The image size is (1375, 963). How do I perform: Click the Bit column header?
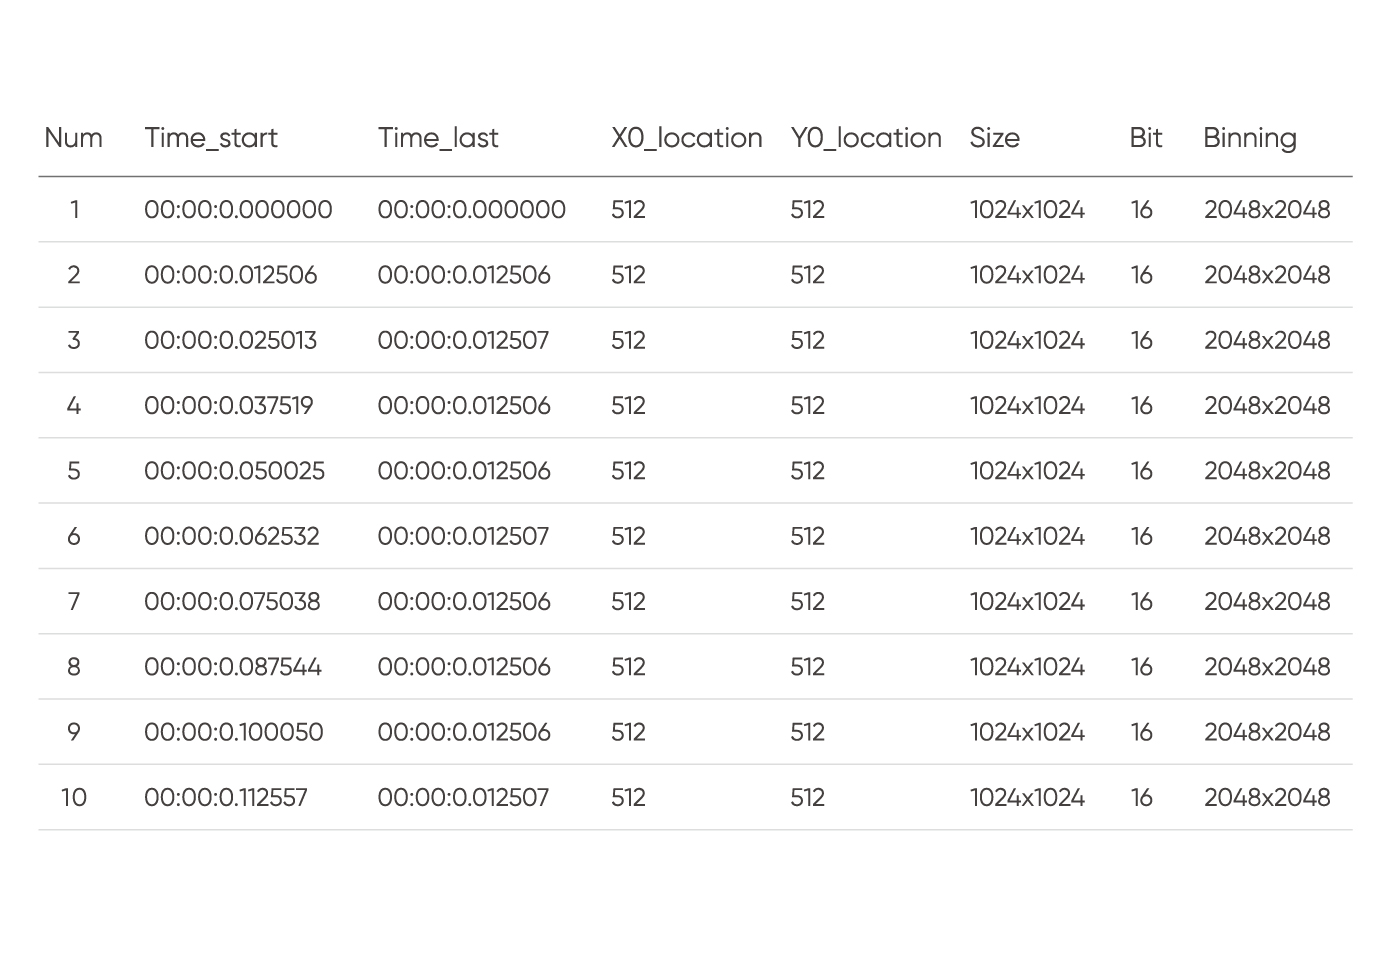click(x=1145, y=138)
